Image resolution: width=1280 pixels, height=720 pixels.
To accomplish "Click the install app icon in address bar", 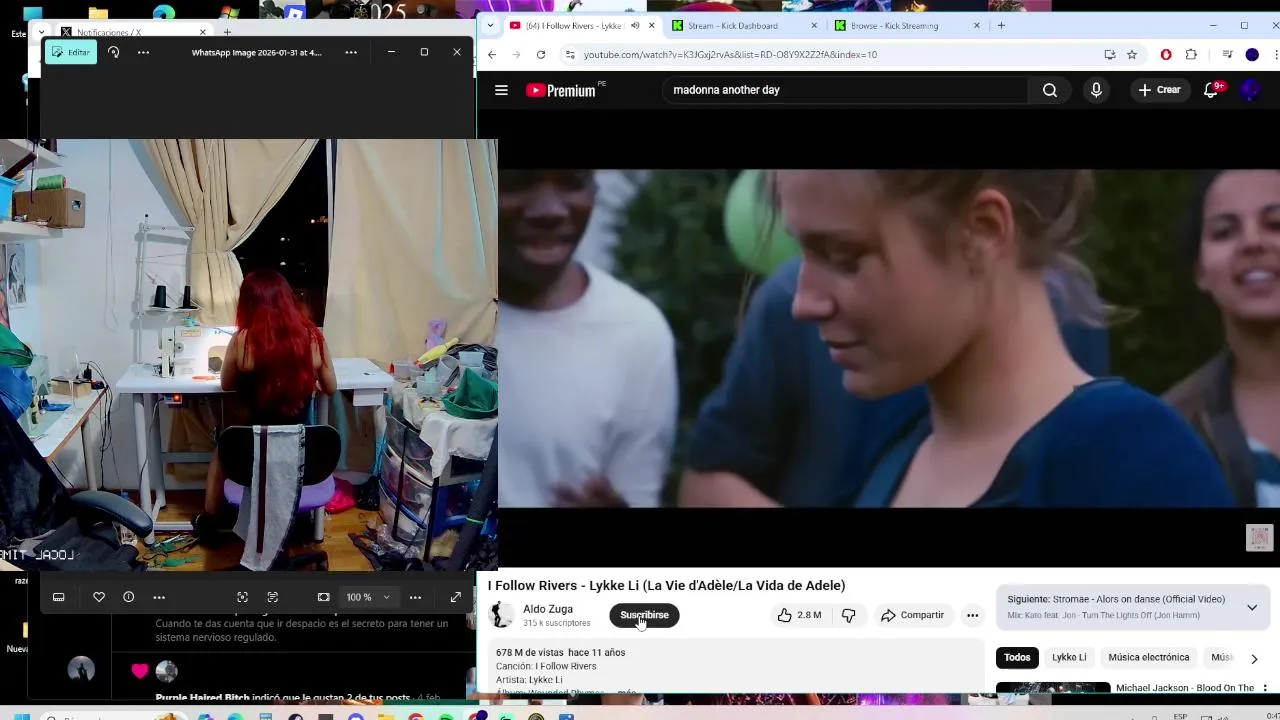I will pos(1109,54).
